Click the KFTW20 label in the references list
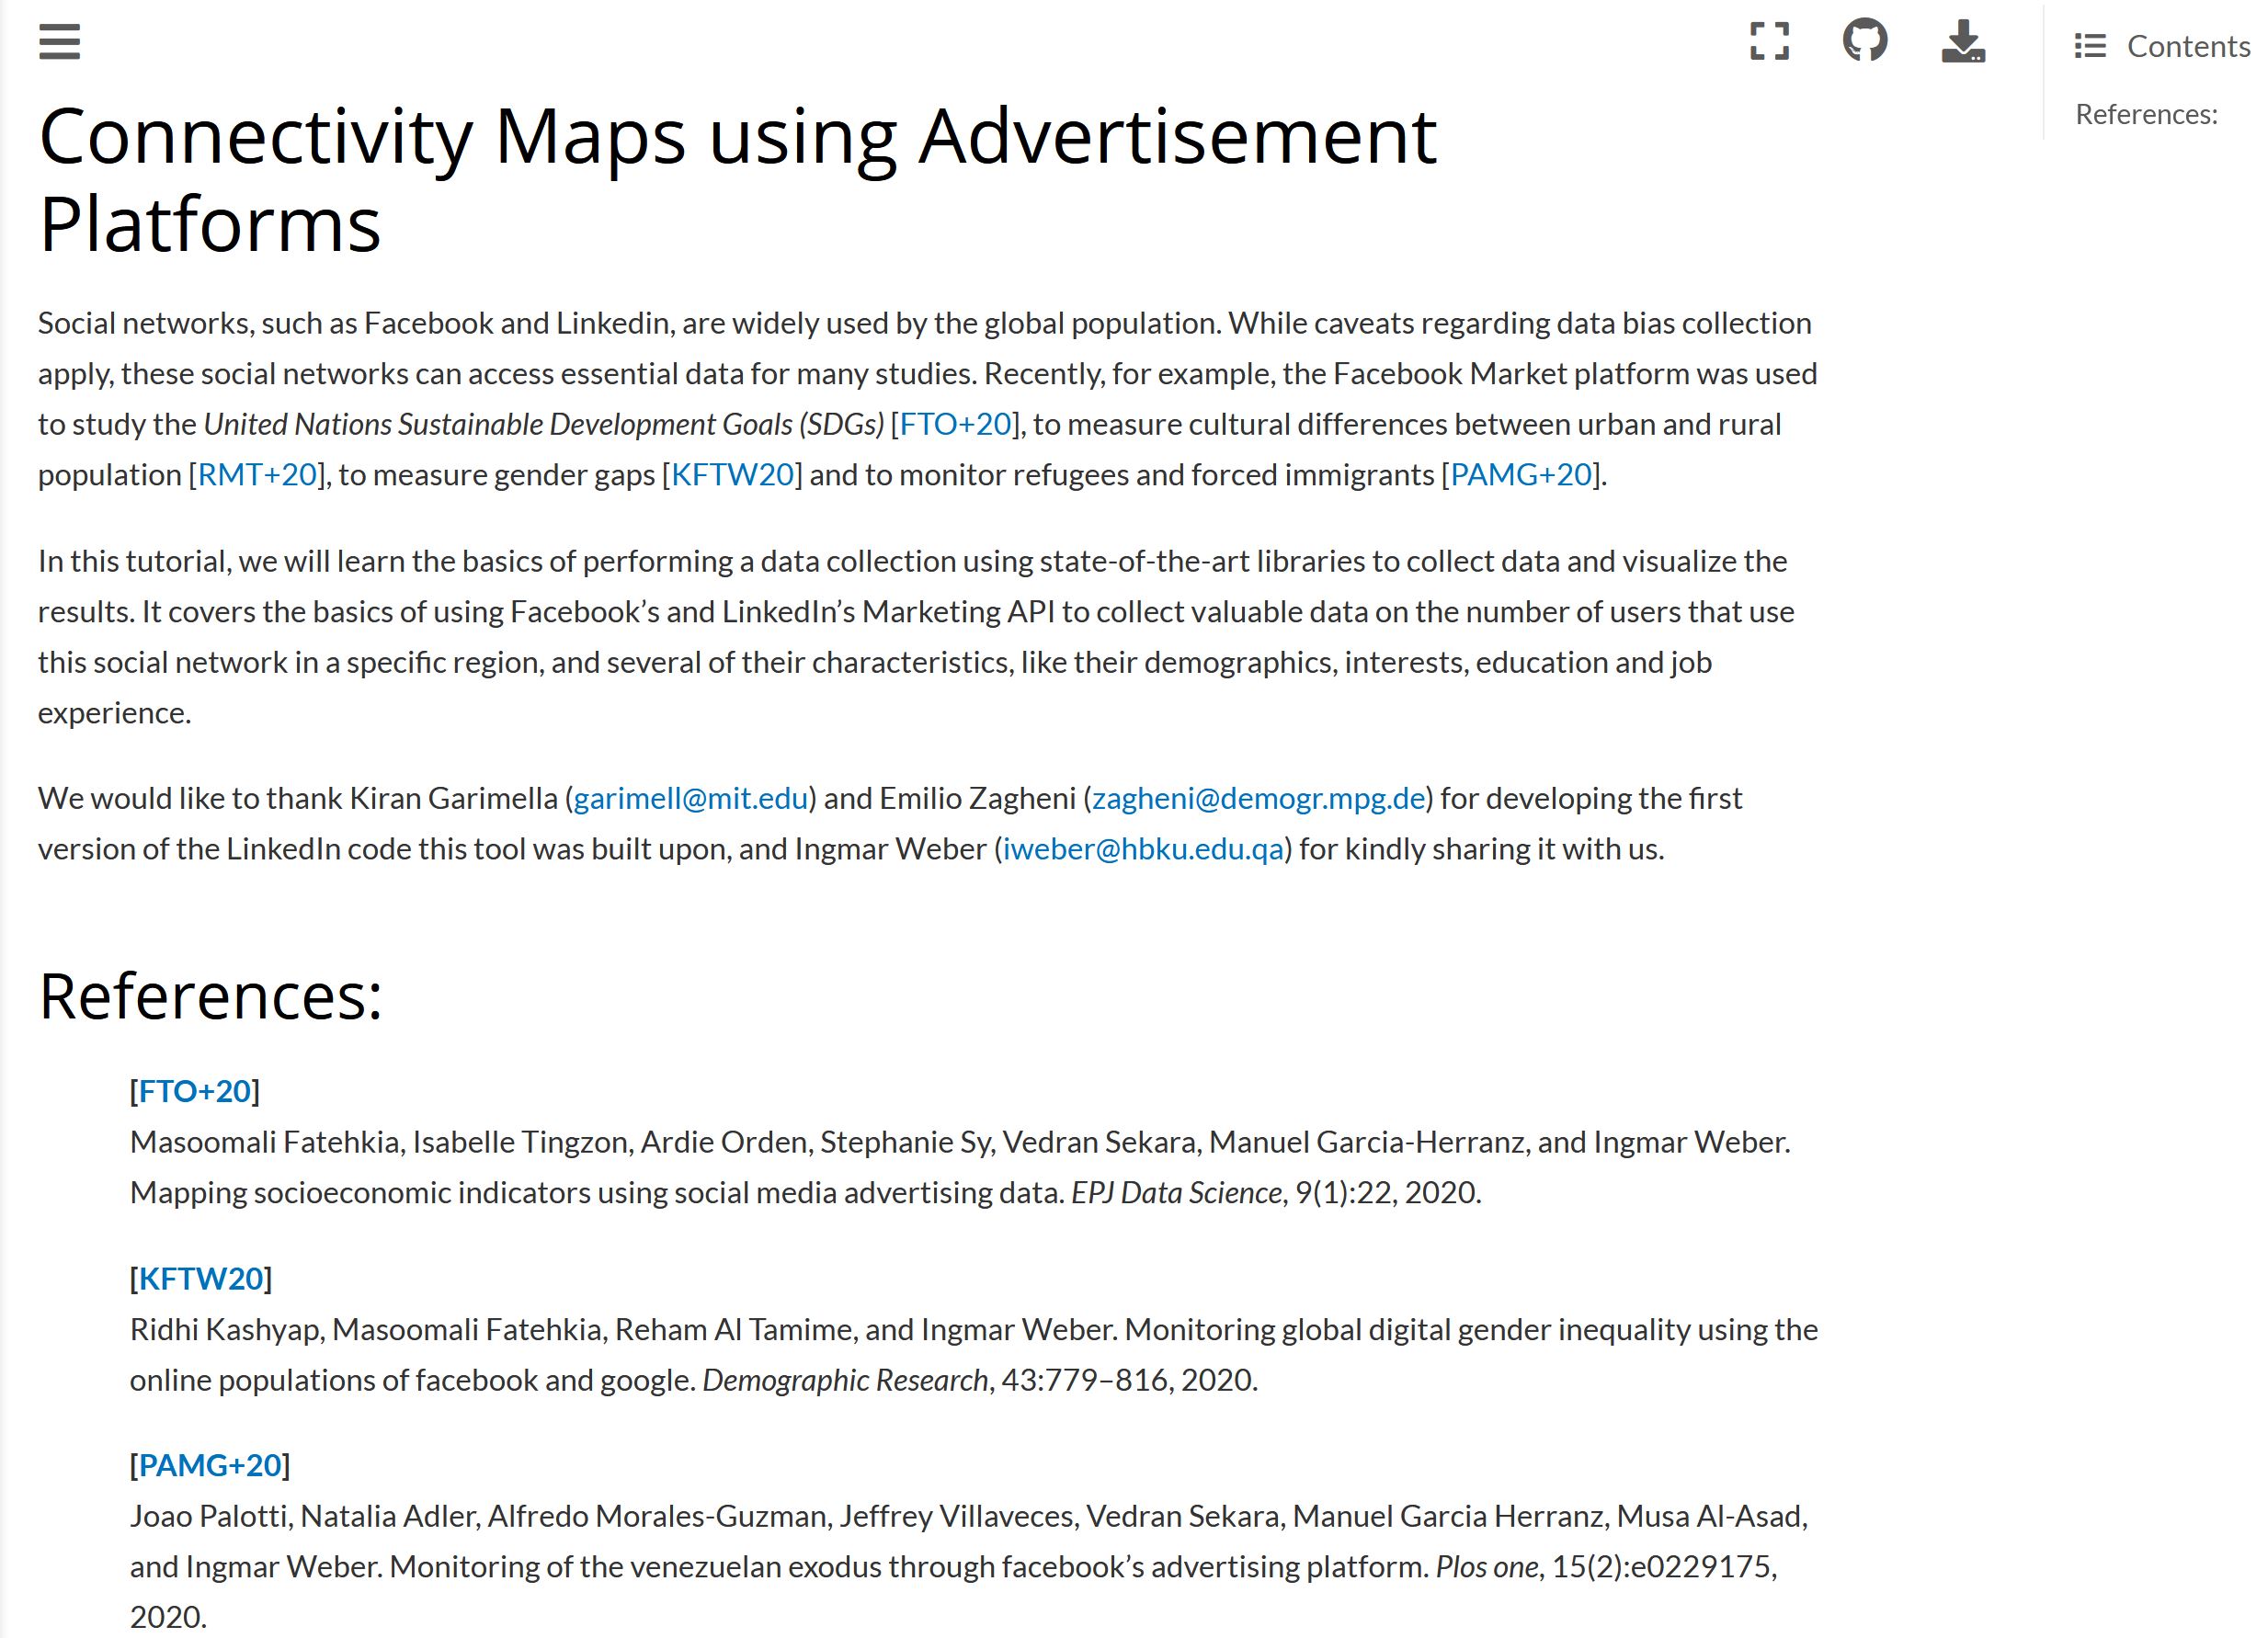This screenshot has width=2268, height=1638. (x=201, y=1279)
